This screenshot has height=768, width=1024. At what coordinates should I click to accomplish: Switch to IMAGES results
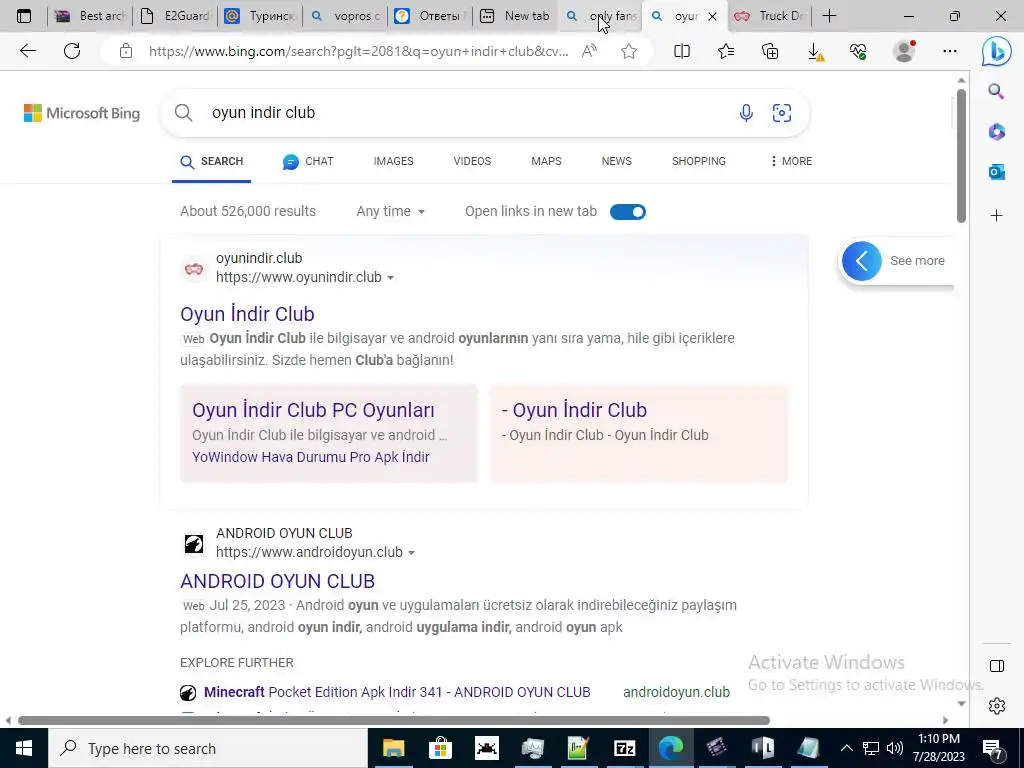point(393,161)
